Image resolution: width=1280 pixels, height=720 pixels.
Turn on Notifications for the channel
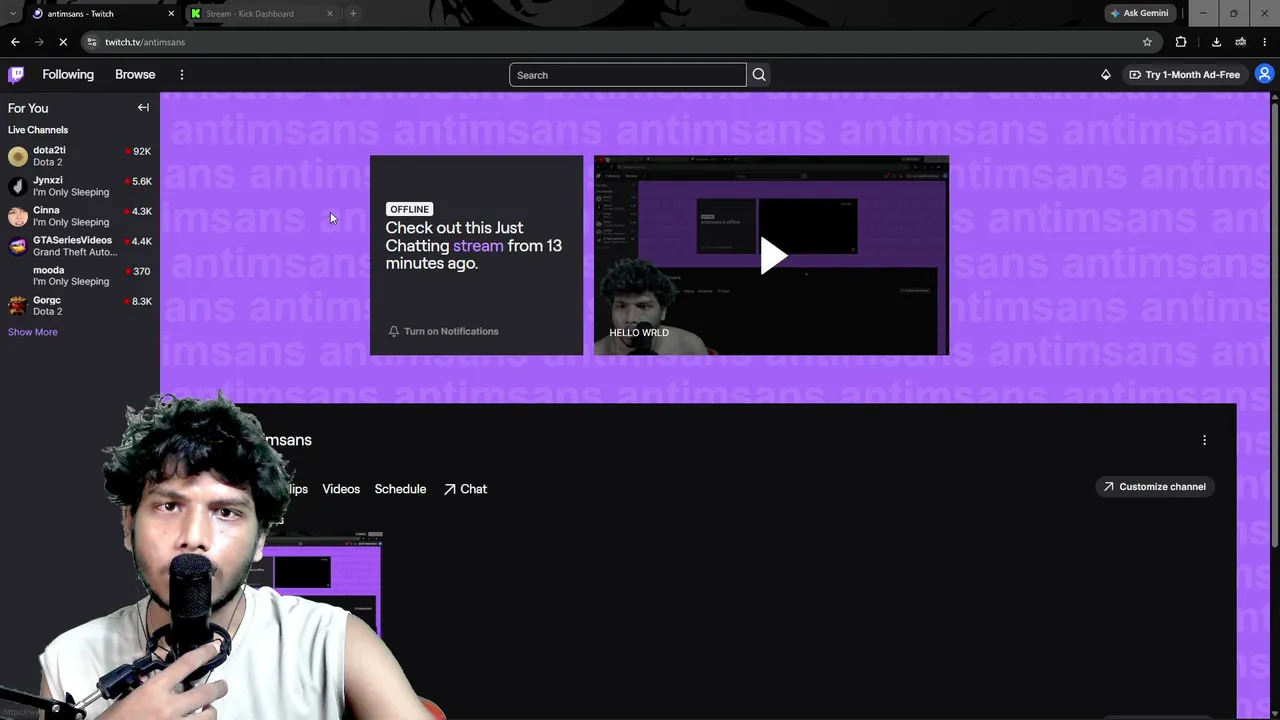coord(443,331)
